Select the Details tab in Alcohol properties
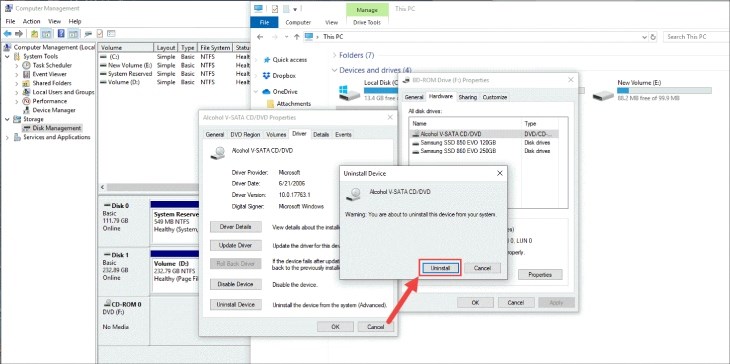730x364 pixels. click(x=321, y=135)
